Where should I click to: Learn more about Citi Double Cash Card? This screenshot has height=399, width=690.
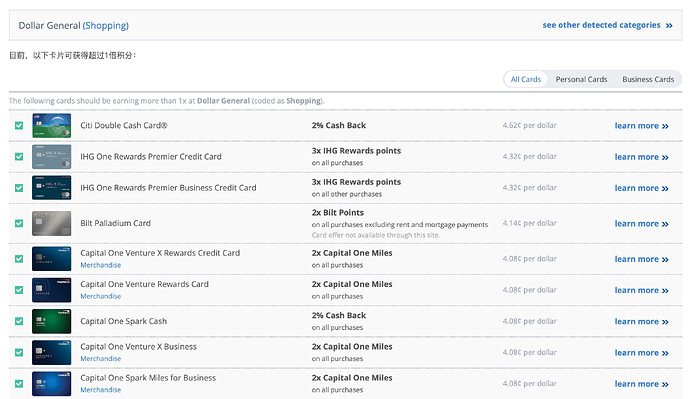click(642, 126)
